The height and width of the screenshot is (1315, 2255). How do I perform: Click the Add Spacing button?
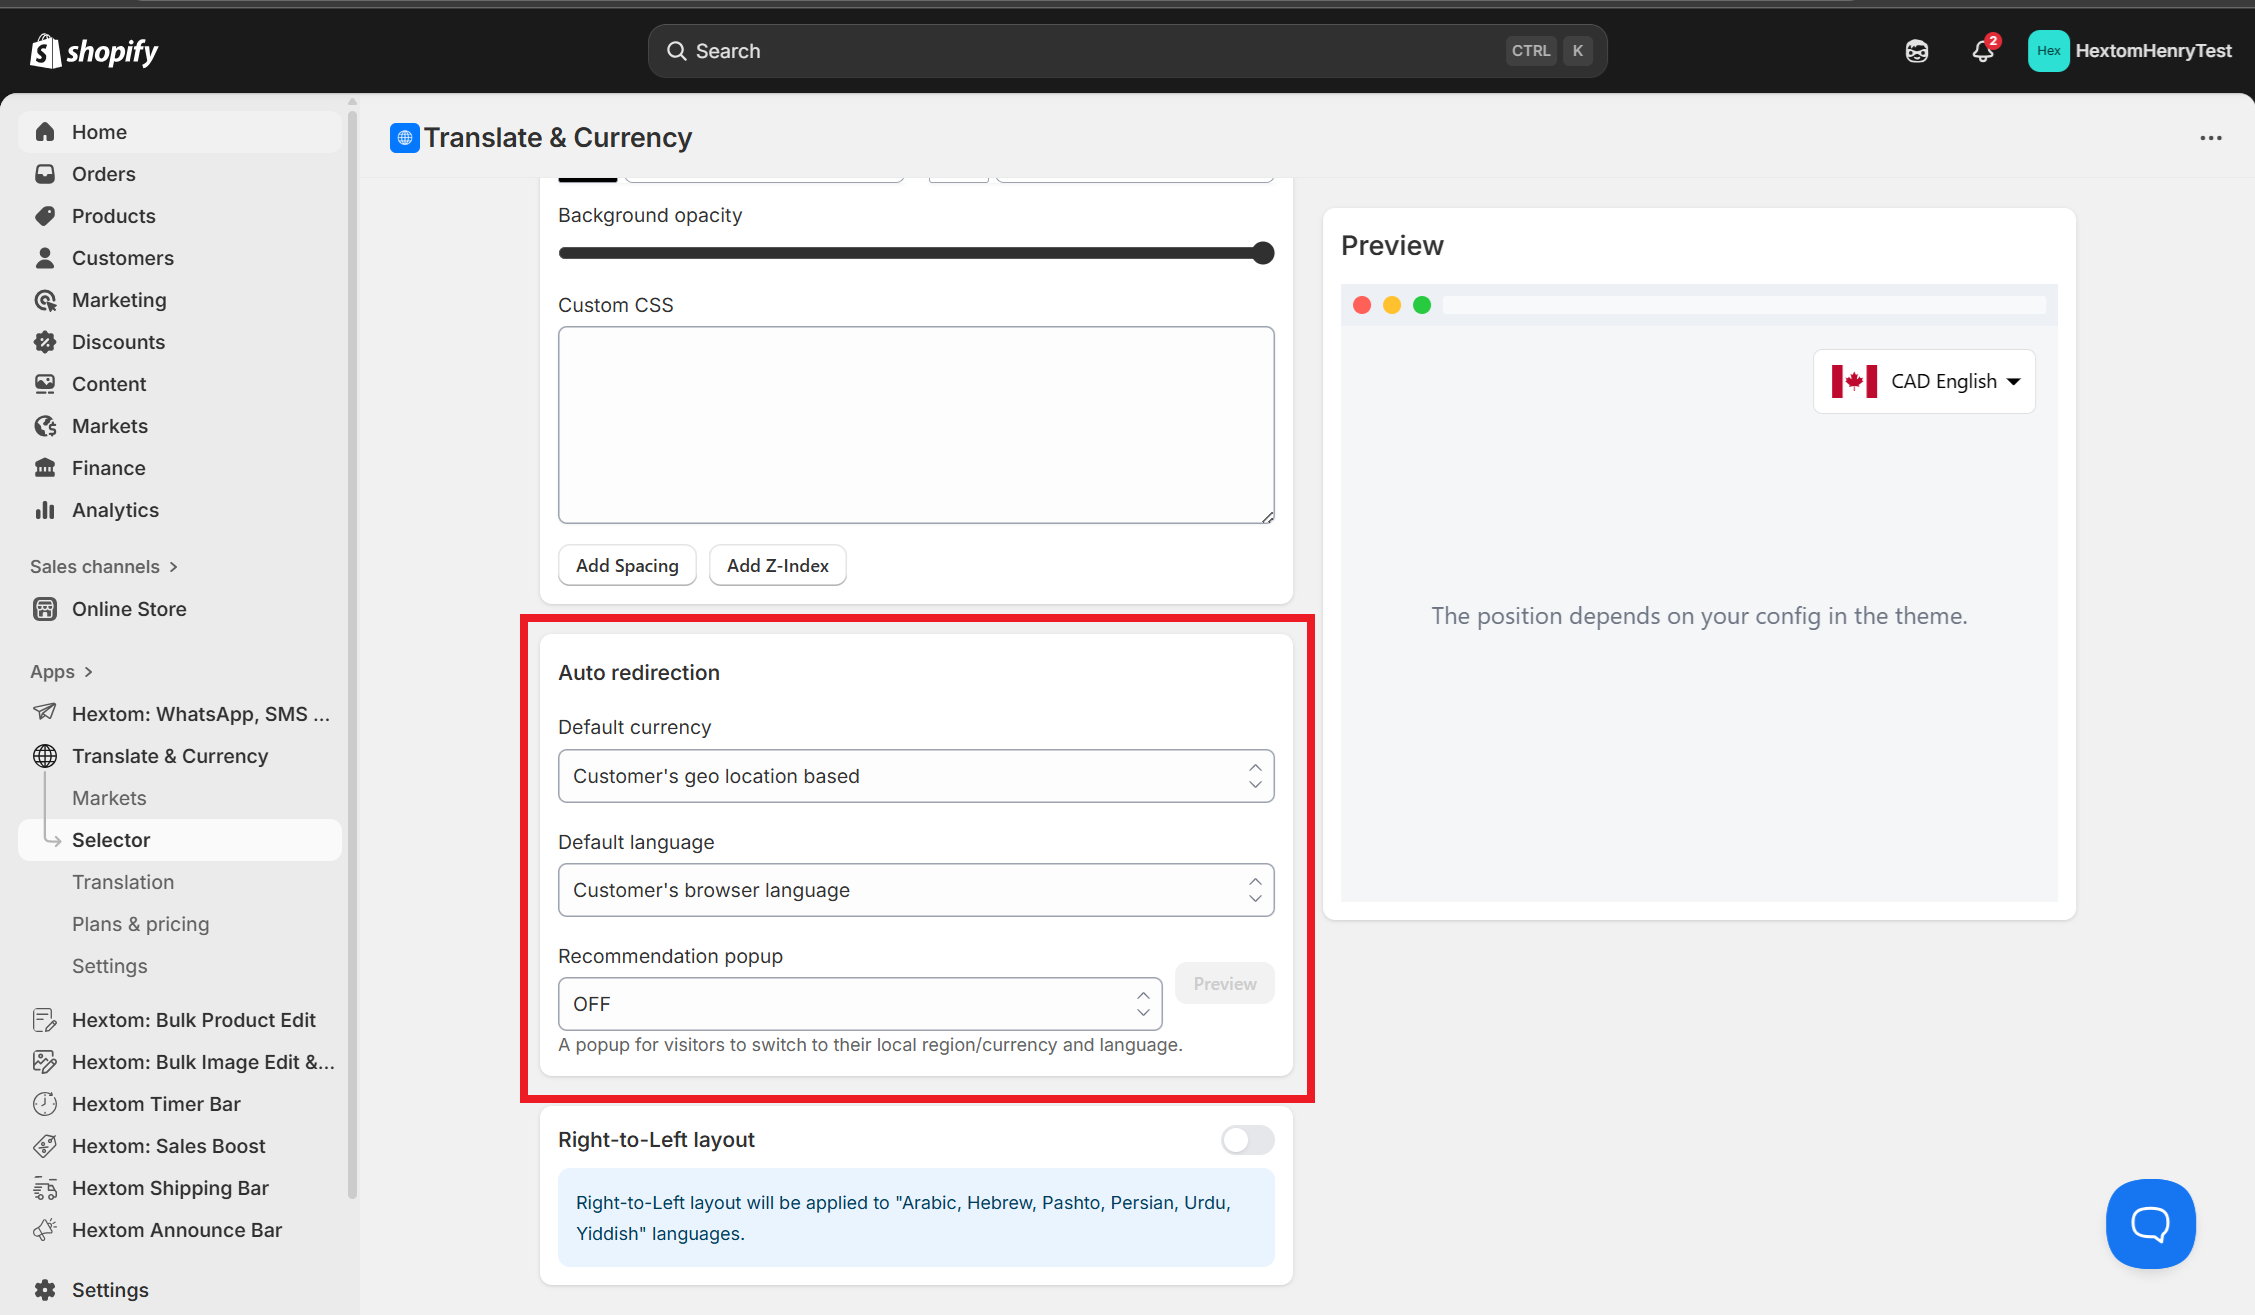627,566
